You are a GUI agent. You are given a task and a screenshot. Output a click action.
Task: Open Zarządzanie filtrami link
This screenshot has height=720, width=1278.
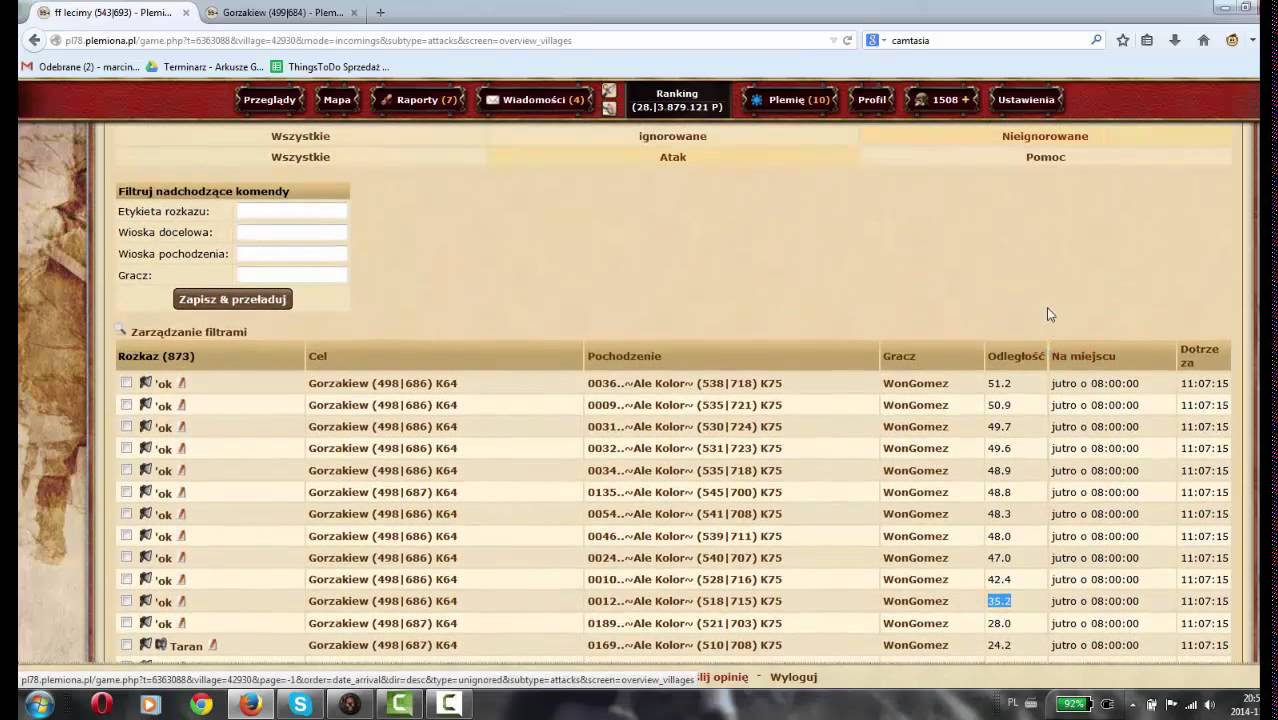coord(189,332)
